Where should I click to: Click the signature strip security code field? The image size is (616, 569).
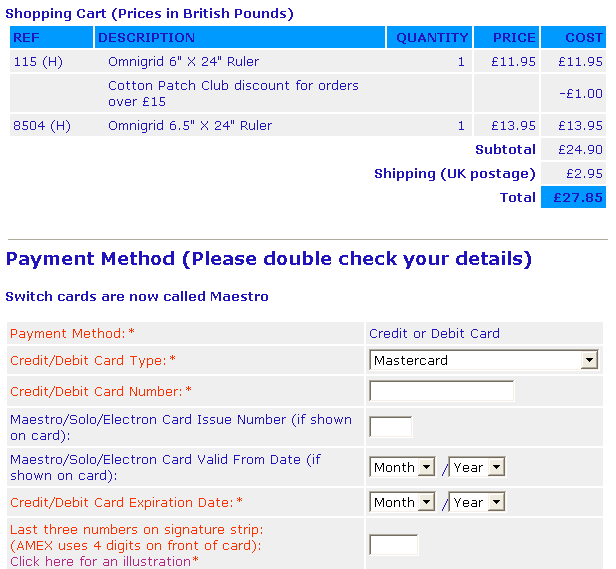click(x=393, y=545)
